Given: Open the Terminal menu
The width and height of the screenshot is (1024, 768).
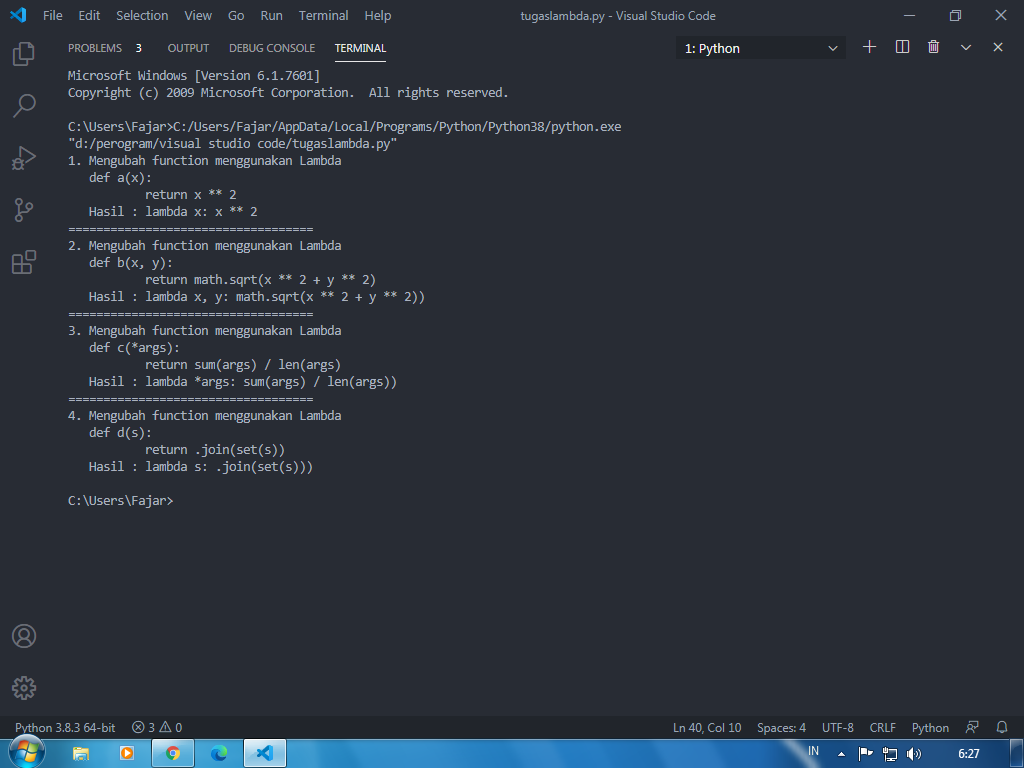Looking at the screenshot, I should click(x=323, y=15).
